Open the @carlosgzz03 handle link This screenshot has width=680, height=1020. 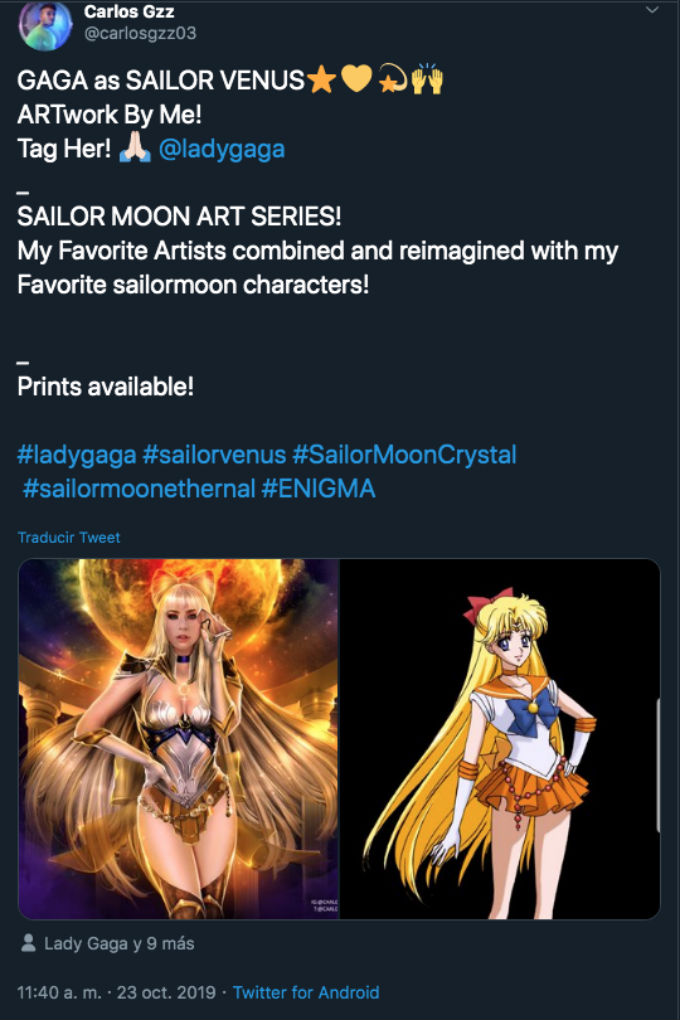click(x=140, y=33)
